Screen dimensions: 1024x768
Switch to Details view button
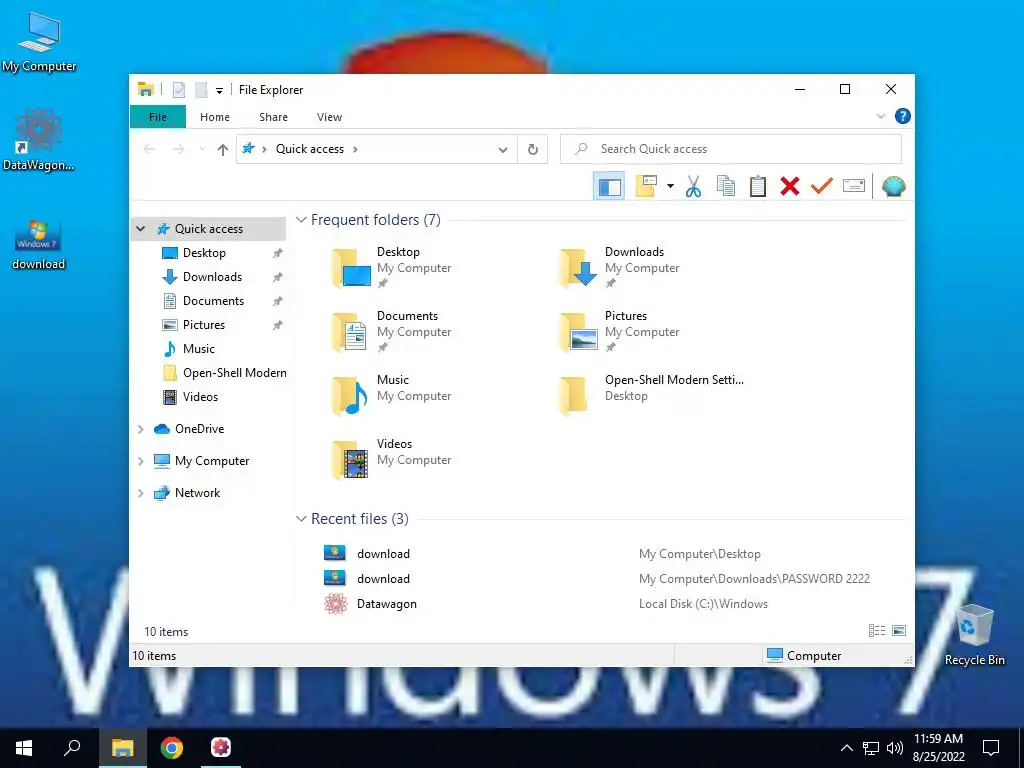pos(877,631)
